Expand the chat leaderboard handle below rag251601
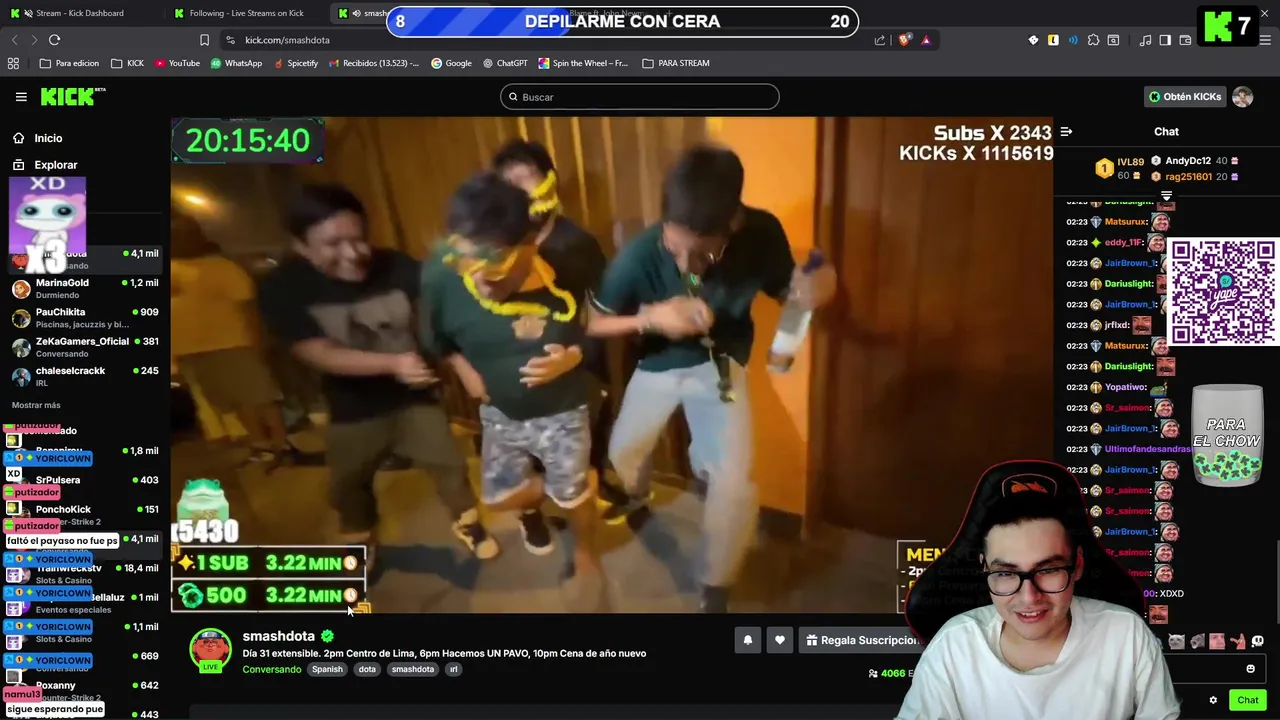1280x720 pixels. pos(1166,195)
